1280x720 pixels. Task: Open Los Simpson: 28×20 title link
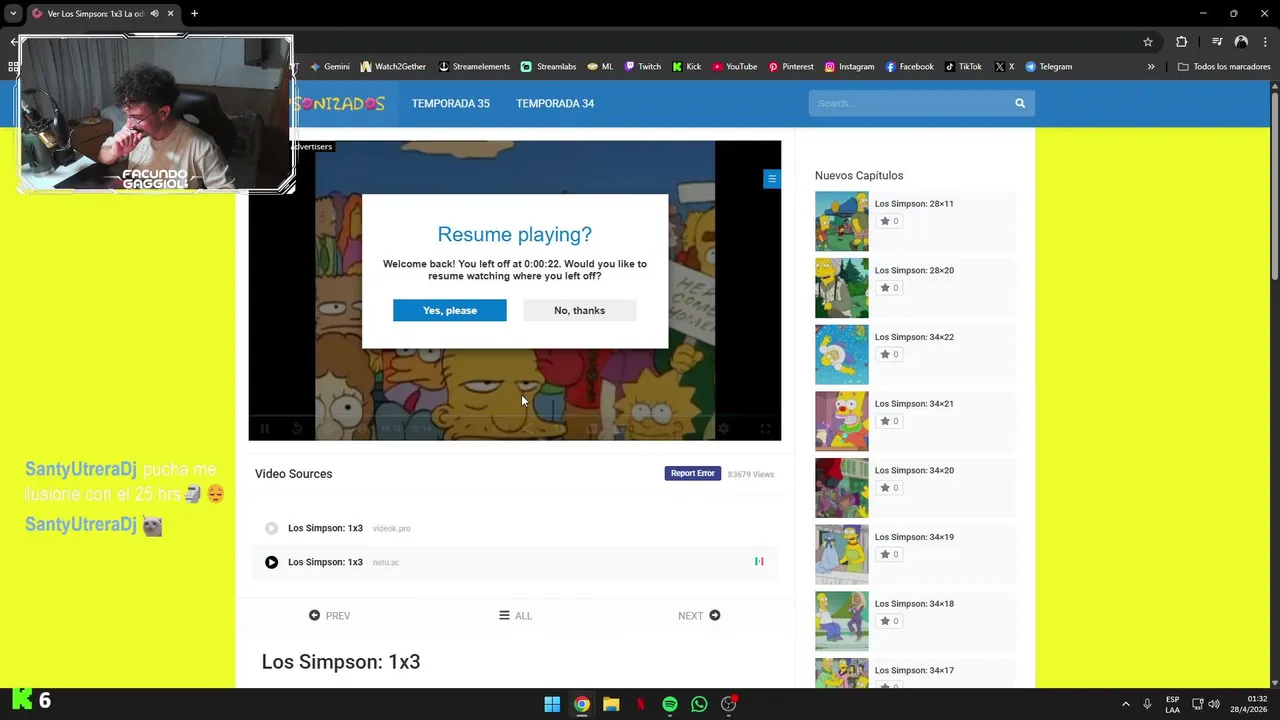(x=914, y=270)
